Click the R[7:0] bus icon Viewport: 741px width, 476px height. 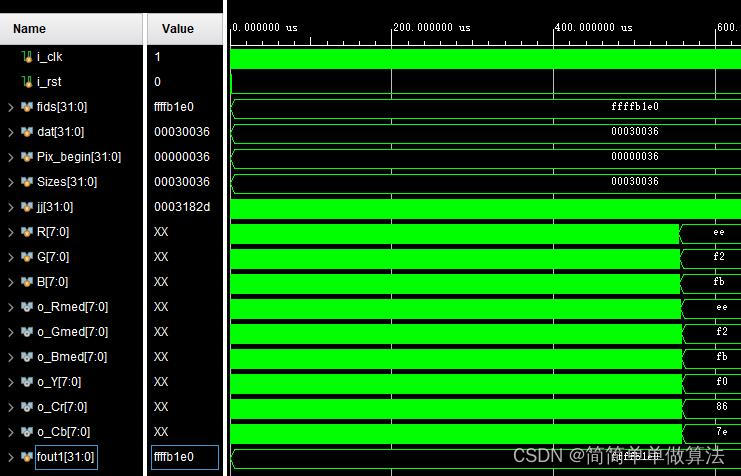tap(27, 233)
